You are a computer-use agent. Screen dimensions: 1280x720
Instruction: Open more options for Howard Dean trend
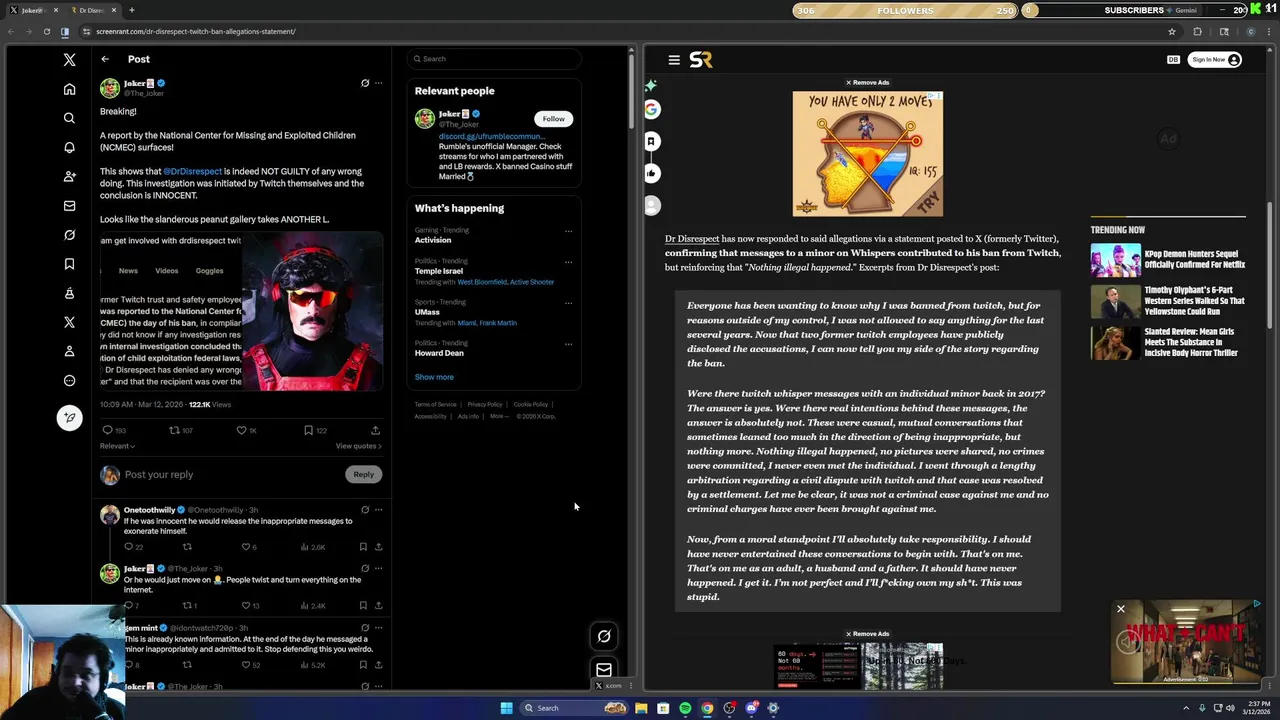568,344
